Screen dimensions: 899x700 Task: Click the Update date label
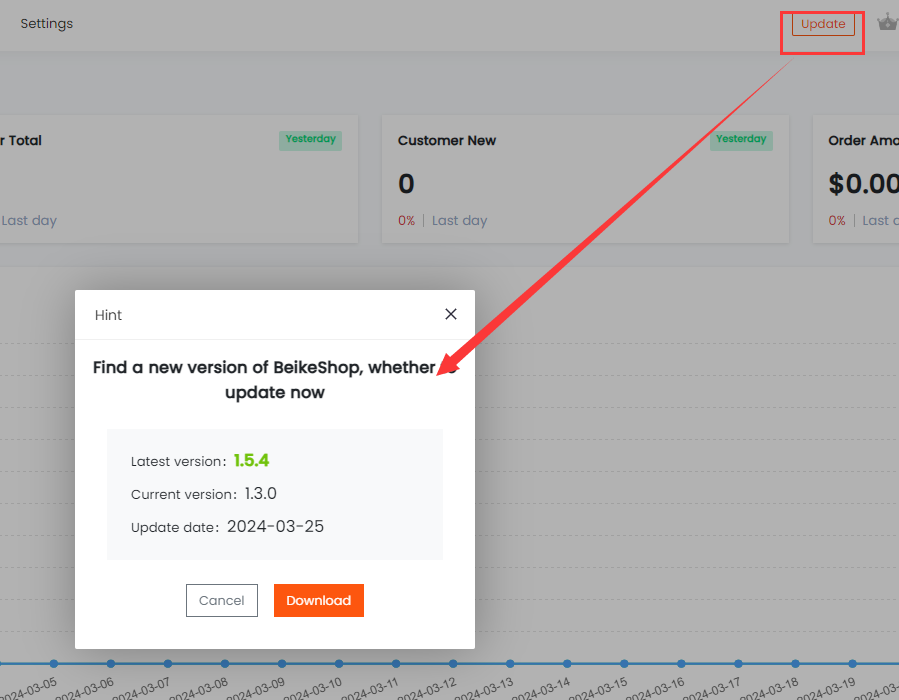point(175,527)
